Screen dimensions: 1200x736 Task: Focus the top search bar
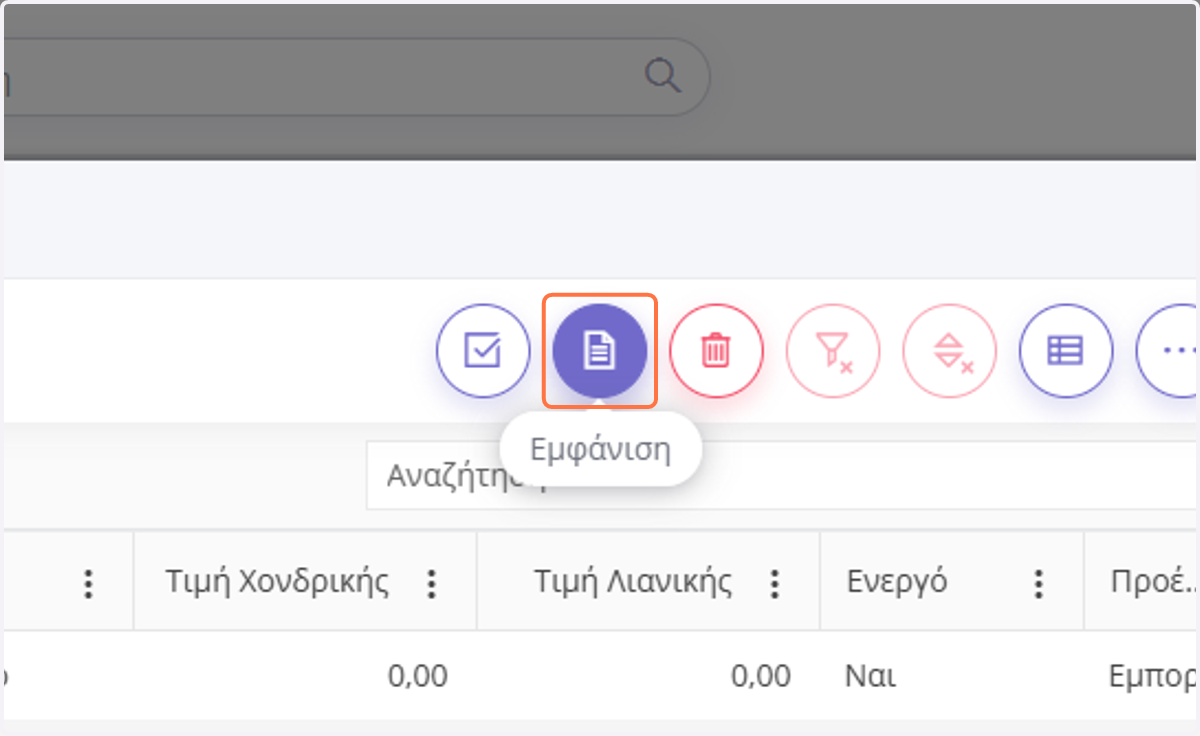click(355, 77)
